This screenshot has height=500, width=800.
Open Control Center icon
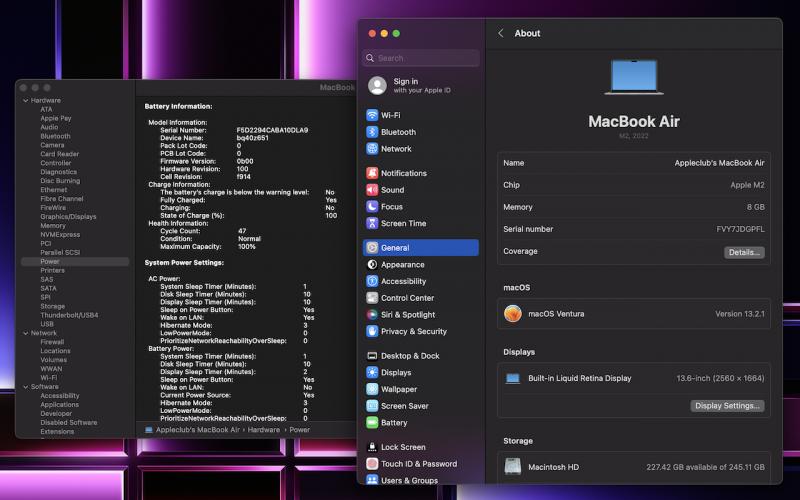tap(372, 298)
